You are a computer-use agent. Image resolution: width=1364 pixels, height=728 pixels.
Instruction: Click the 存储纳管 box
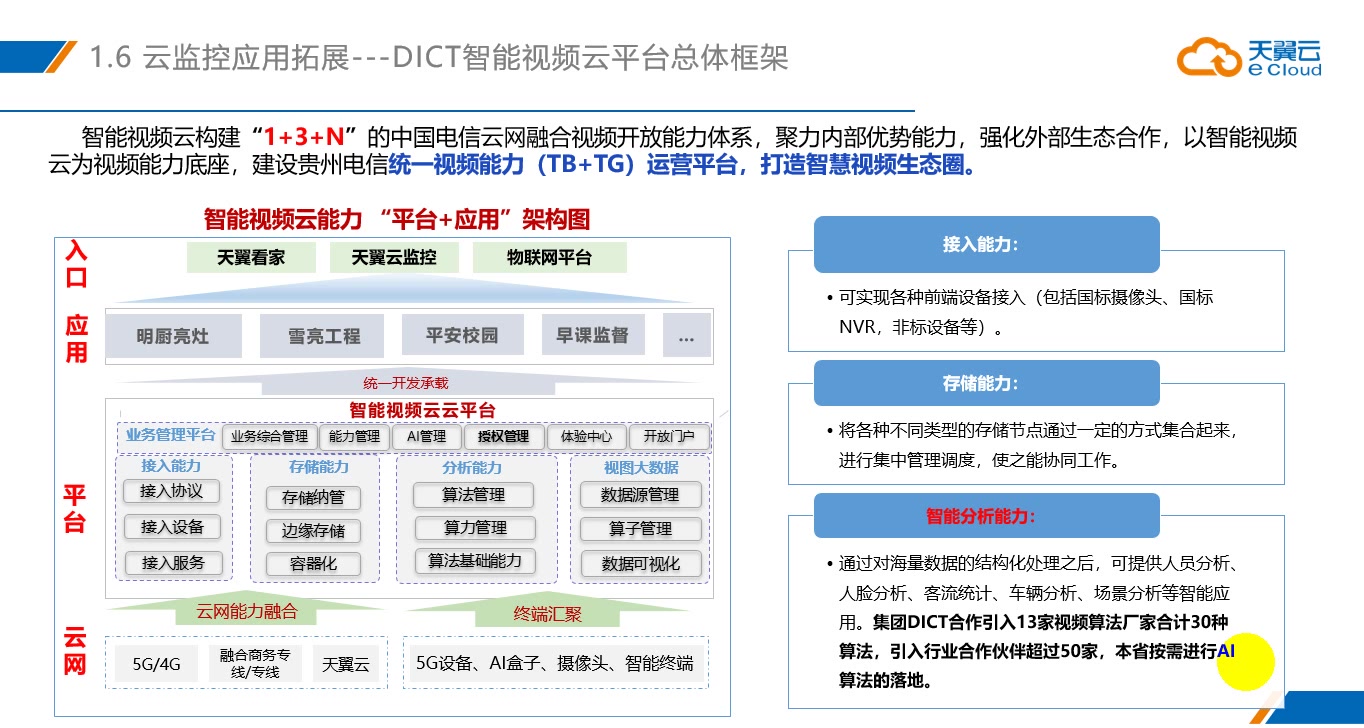[313, 497]
